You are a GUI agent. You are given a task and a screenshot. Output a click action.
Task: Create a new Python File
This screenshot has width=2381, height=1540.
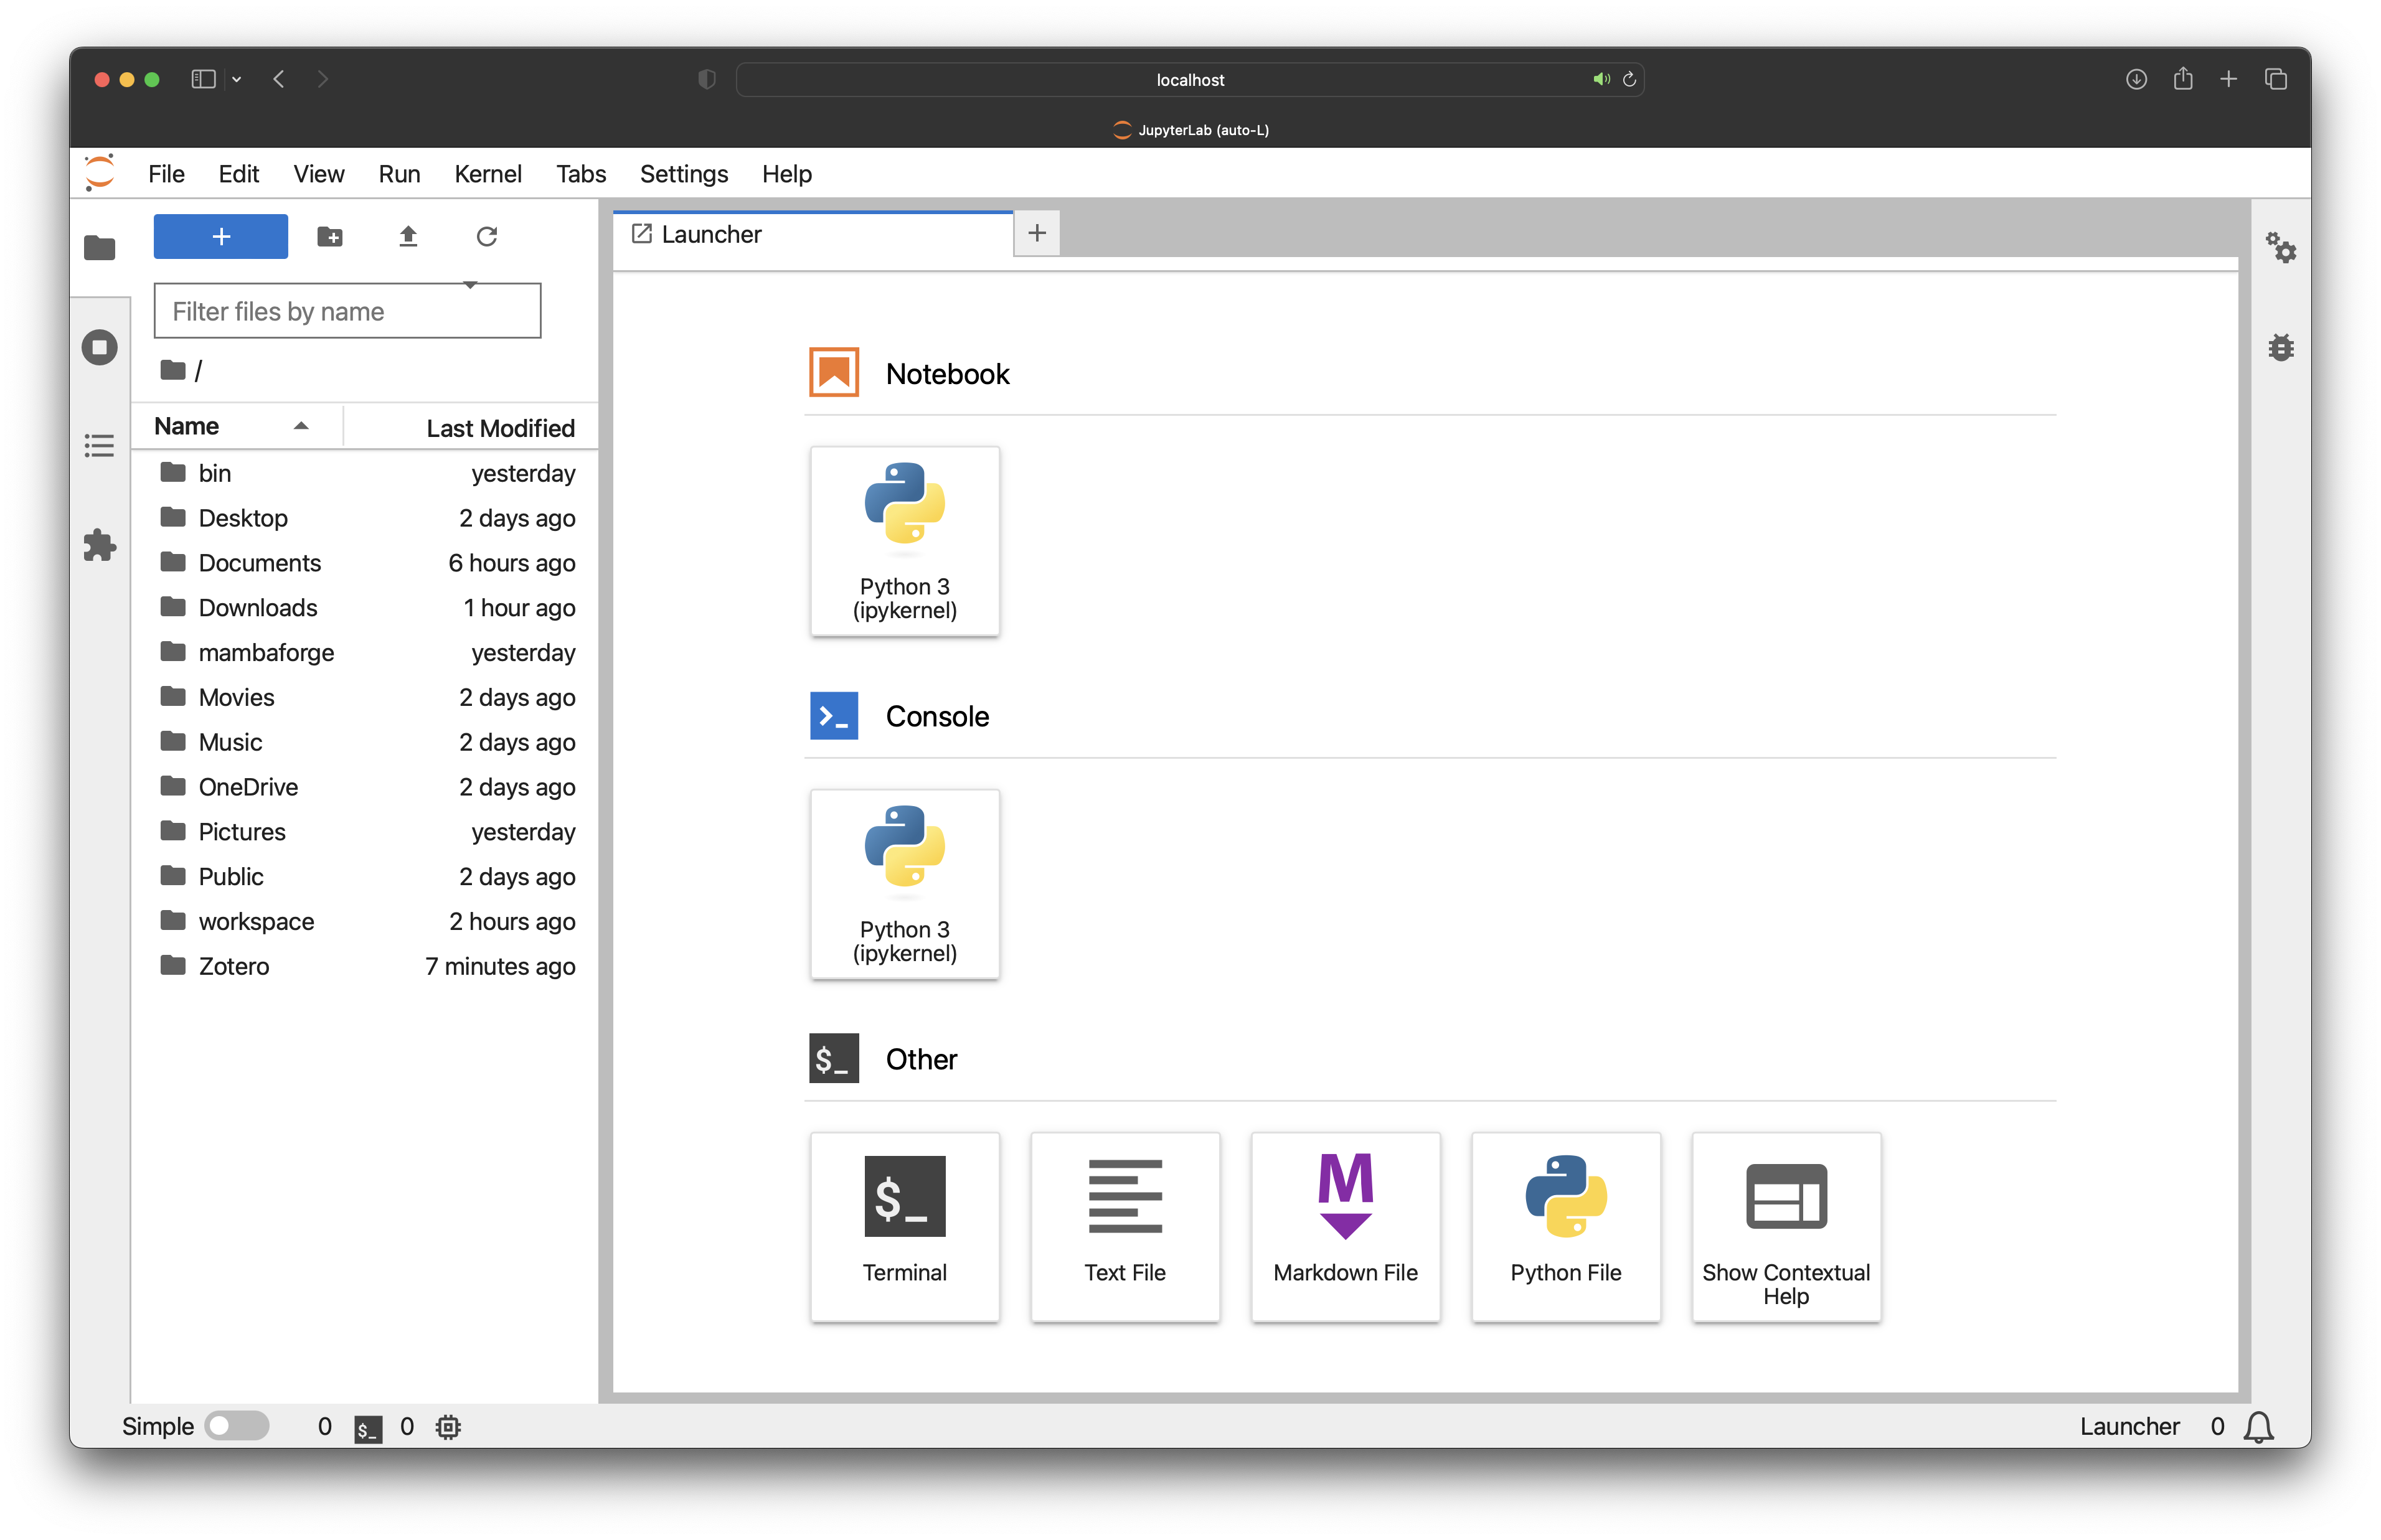[x=1565, y=1227]
